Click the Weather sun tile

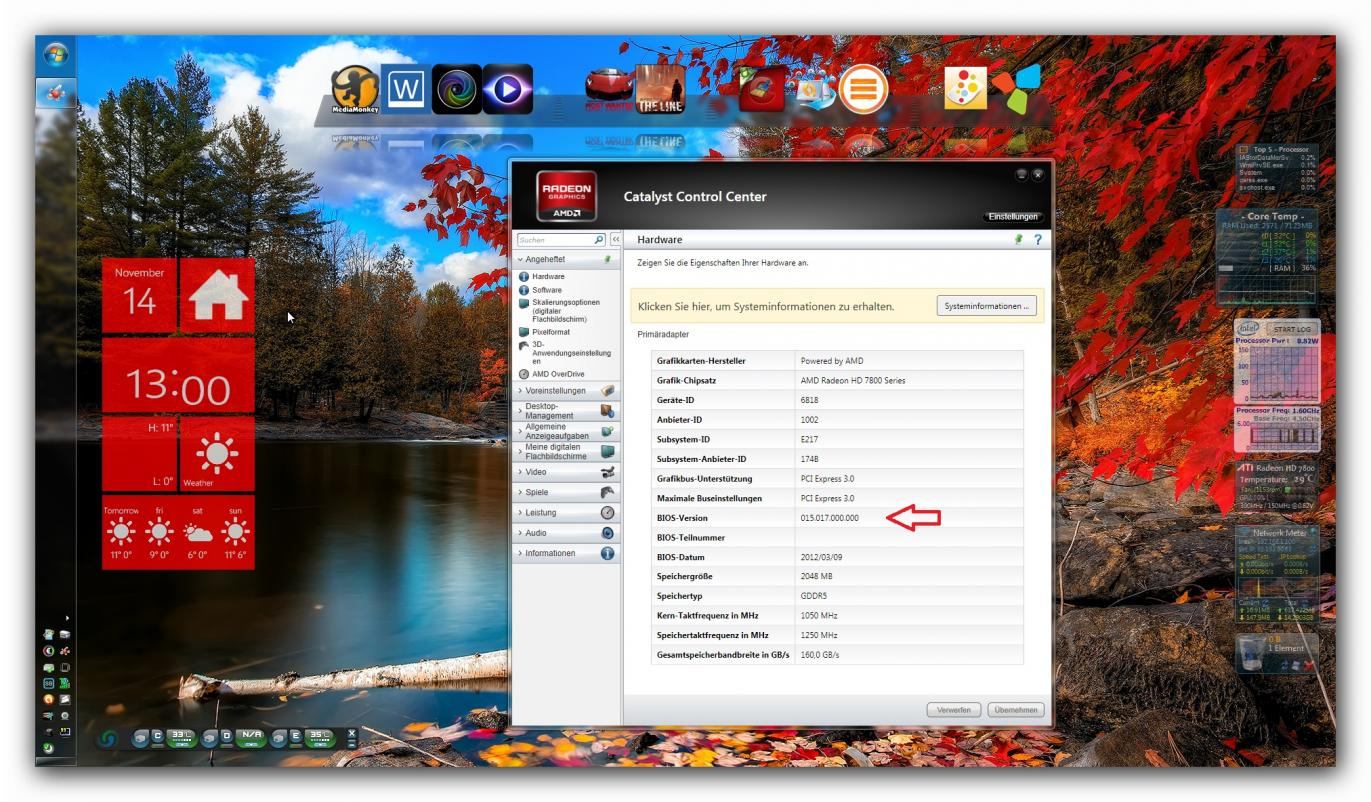click(x=216, y=455)
